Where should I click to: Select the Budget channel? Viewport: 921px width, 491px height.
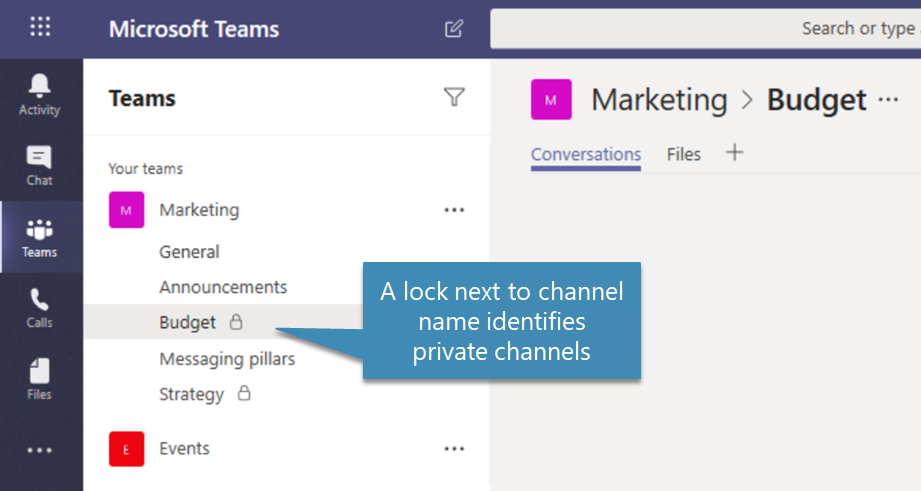187,322
